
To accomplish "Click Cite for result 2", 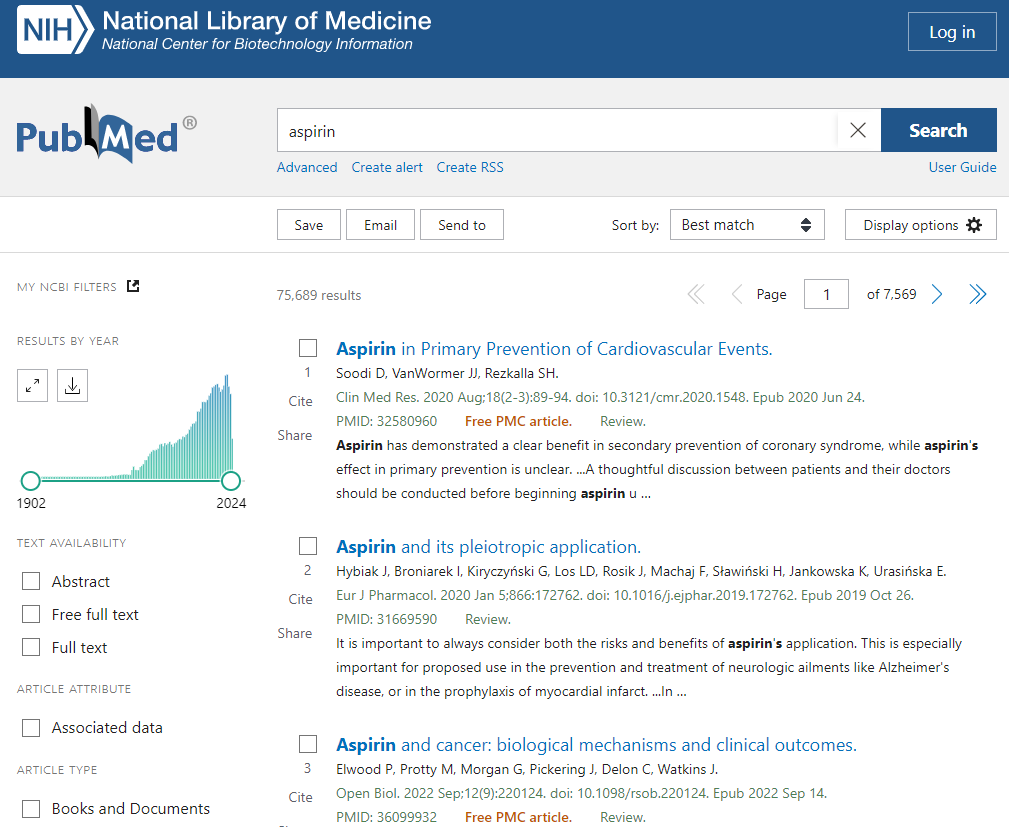I will click(301, 599).
